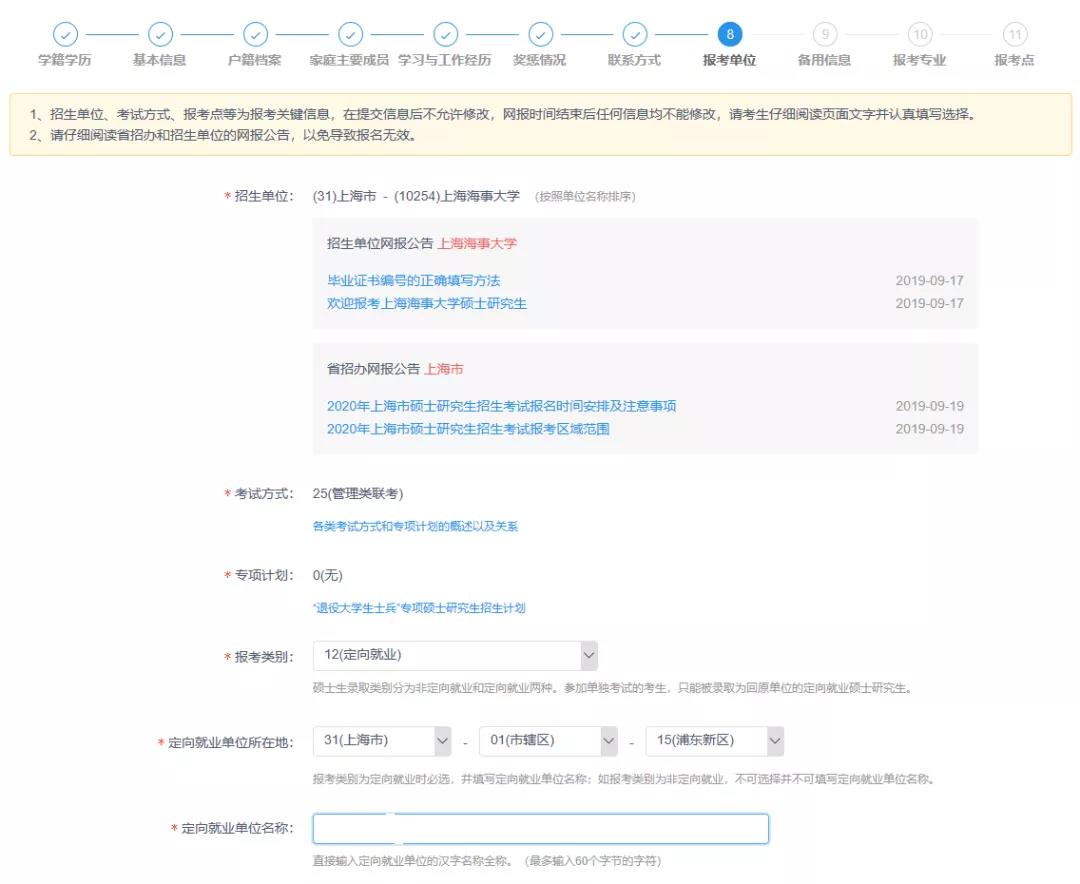Click the 户籍档案 step checkmark icon

255,35
